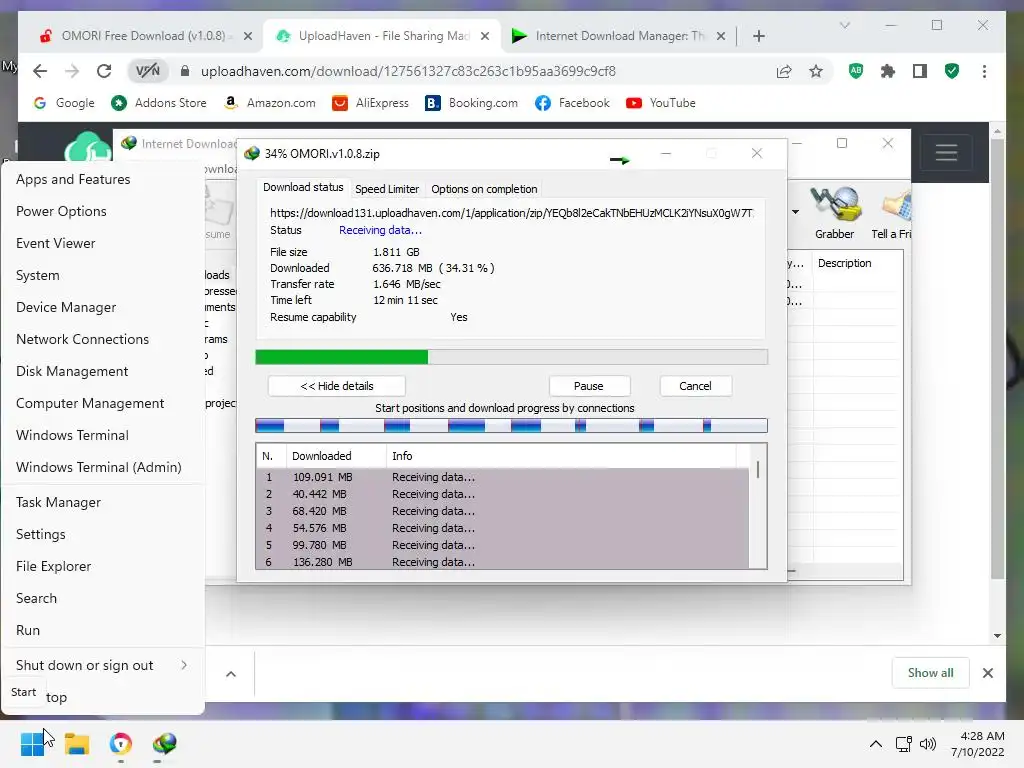Reload the UploadHaven page

104,71
